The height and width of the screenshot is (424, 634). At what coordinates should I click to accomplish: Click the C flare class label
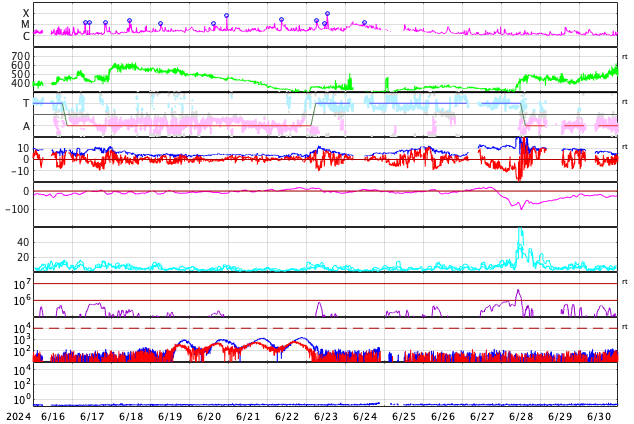point(26,36)
